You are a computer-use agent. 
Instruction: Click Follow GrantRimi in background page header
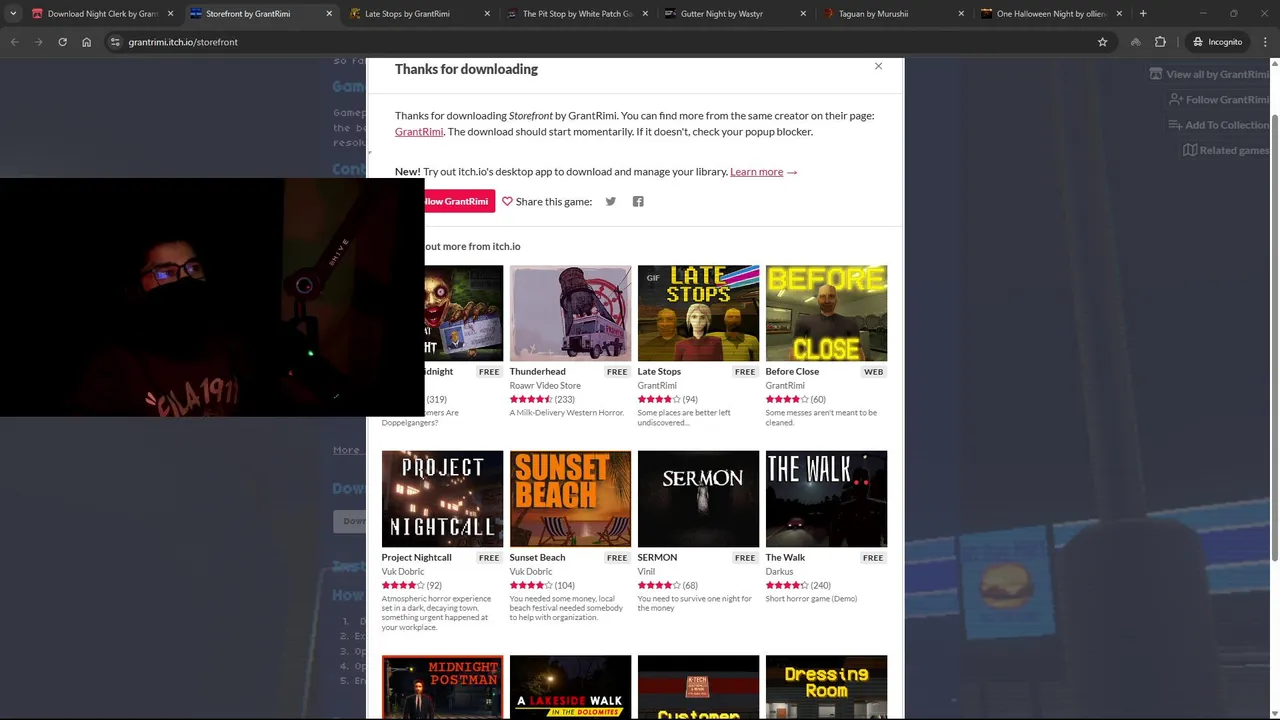[1219, 100]
